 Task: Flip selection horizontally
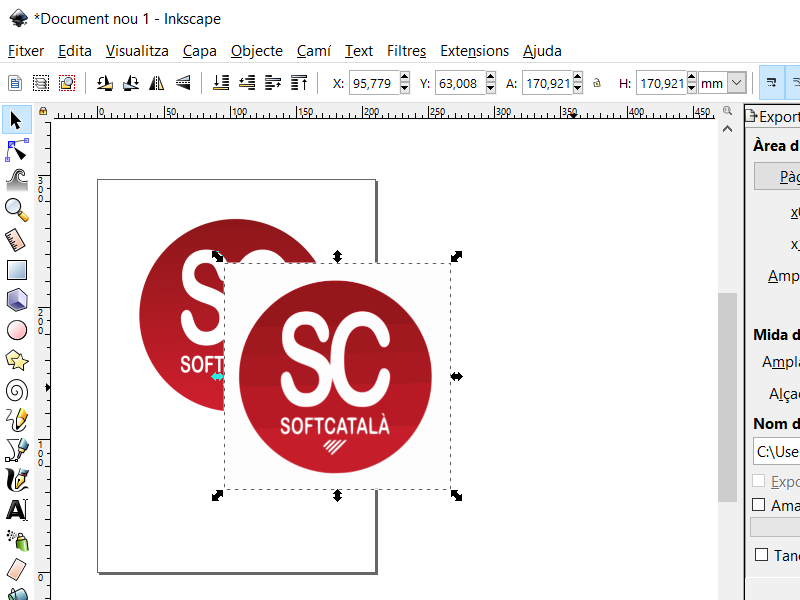pyautogui.click(x=157, y=83)
